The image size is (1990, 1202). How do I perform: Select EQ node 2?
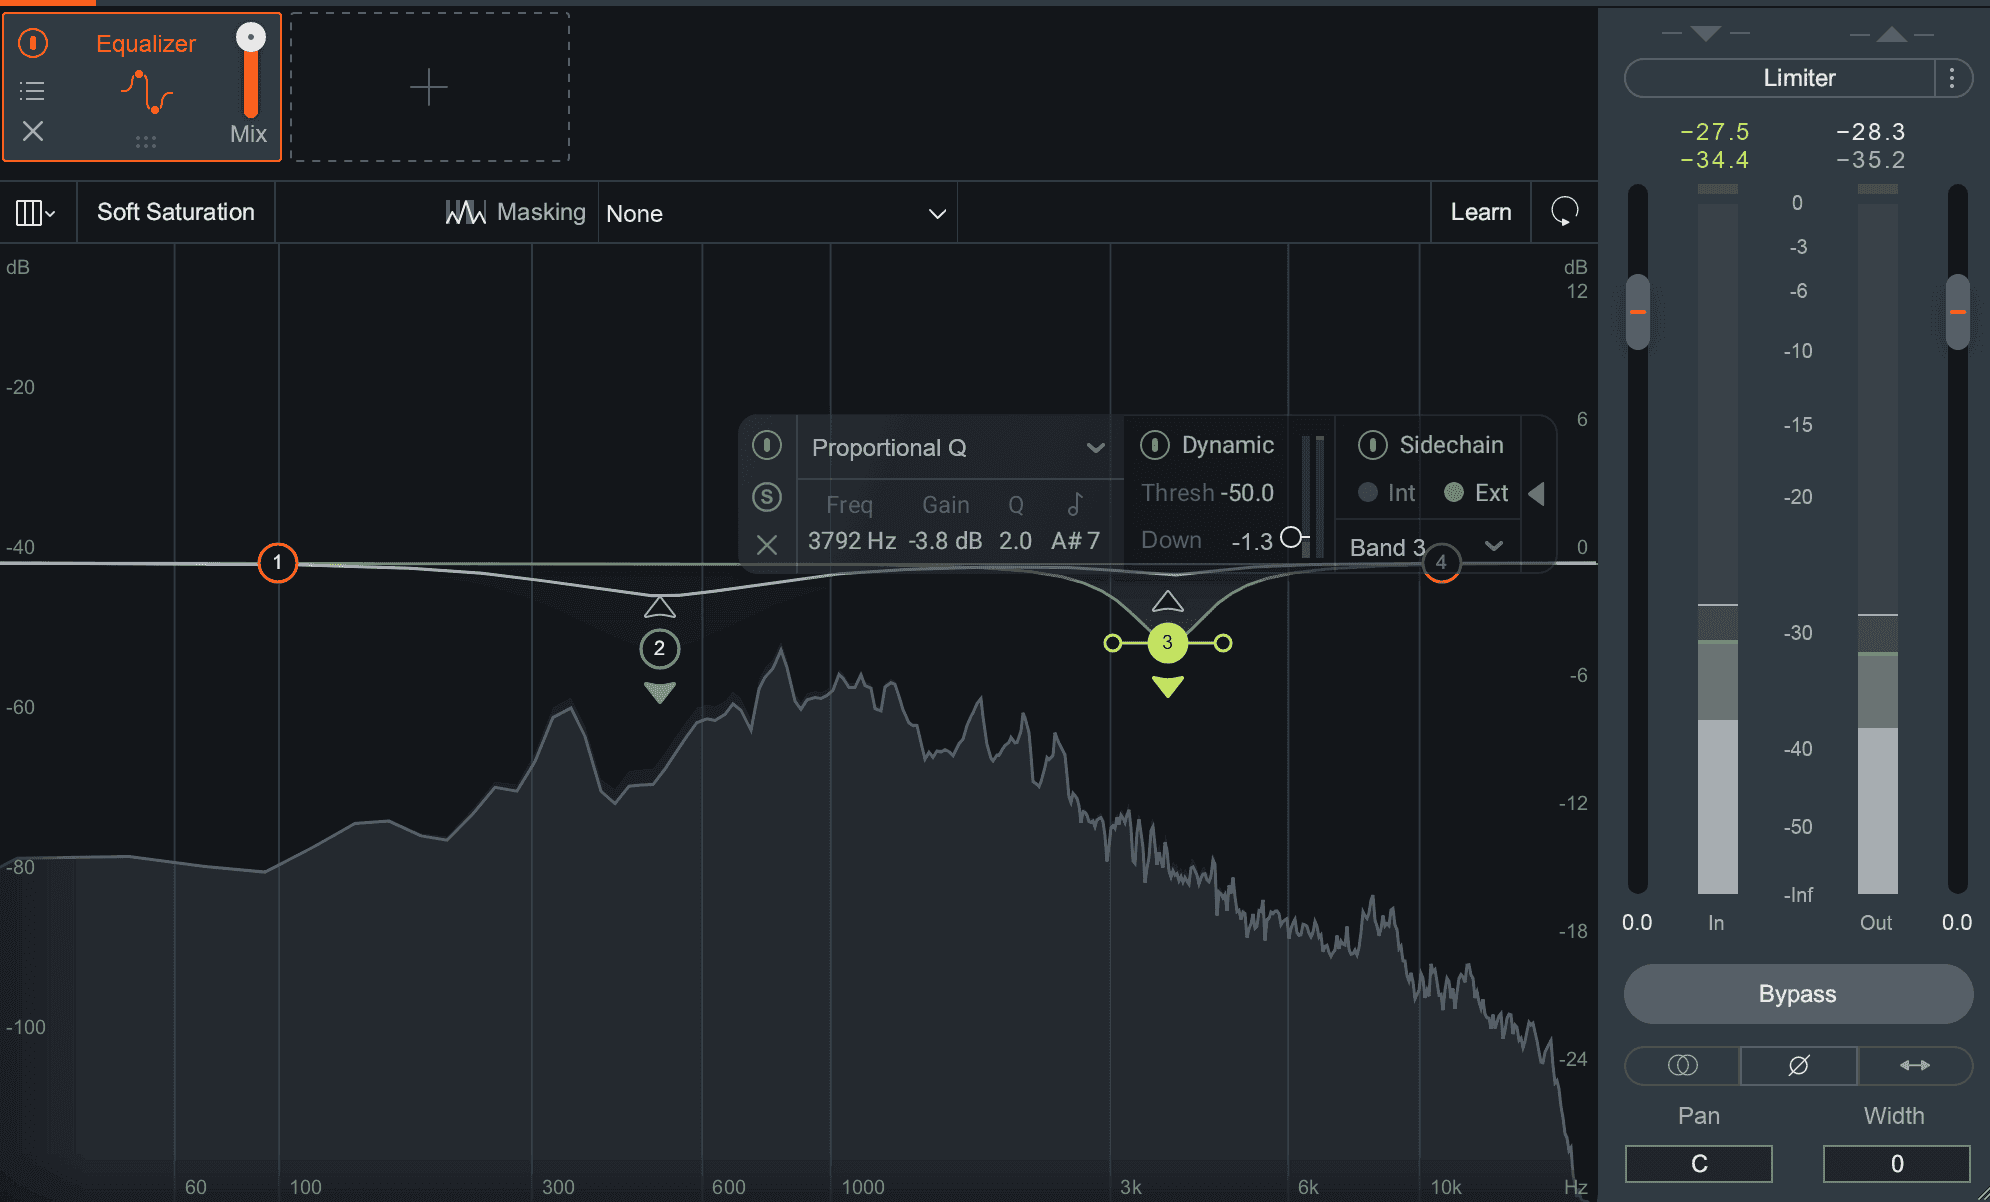(x=659, y=648)
